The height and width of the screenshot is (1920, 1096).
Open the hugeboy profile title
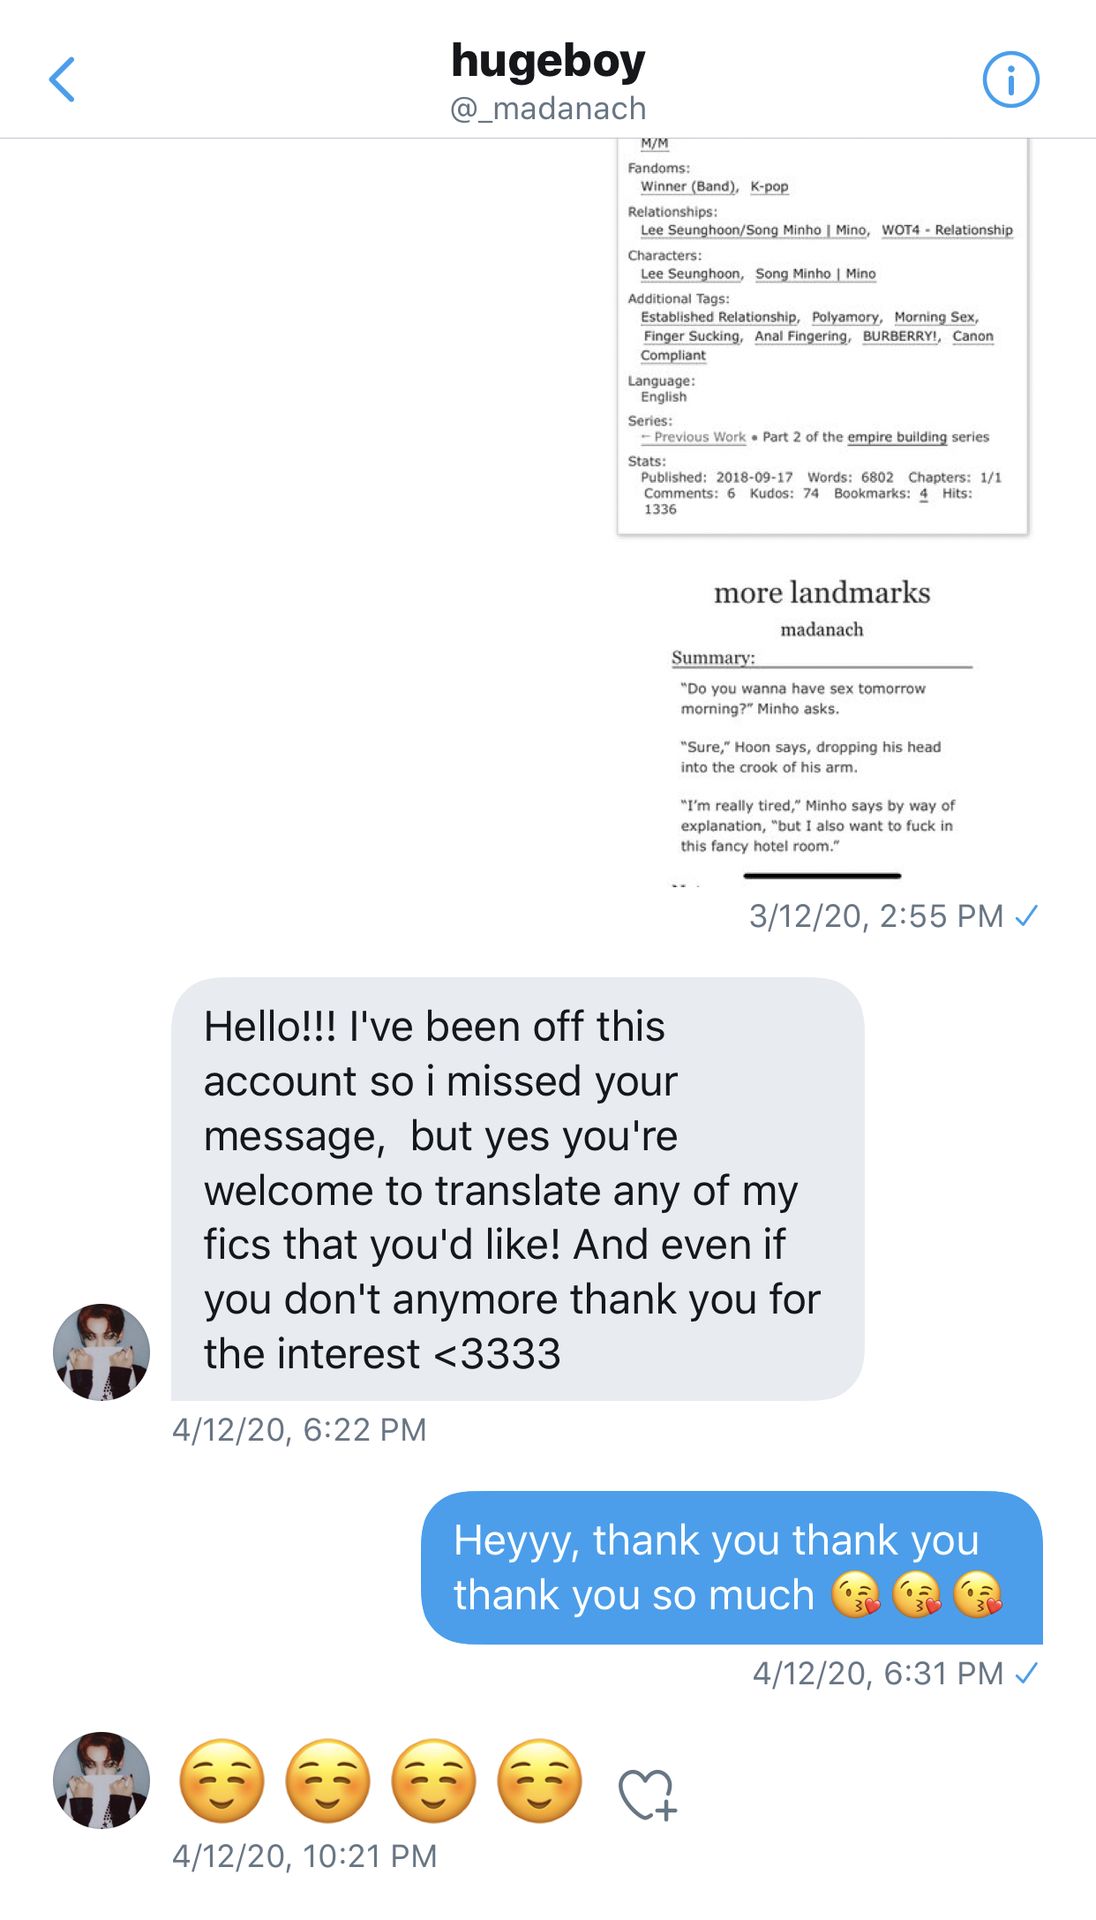click(x=548, y=60)
